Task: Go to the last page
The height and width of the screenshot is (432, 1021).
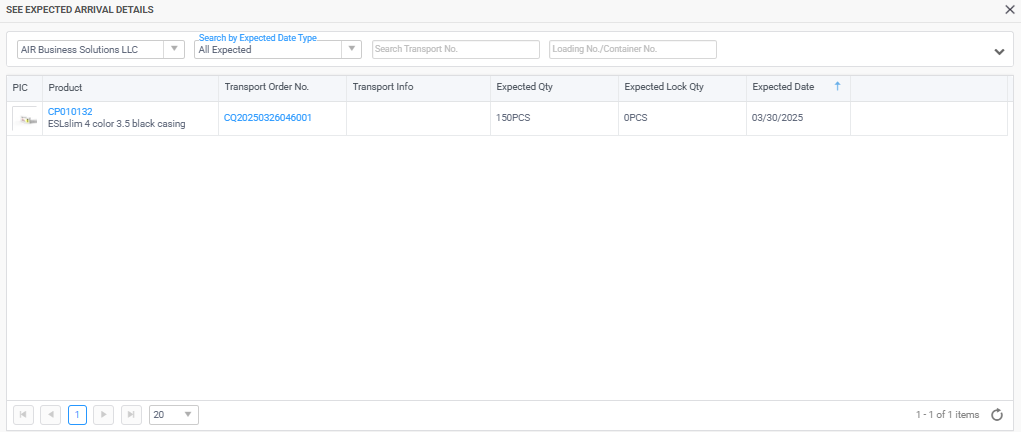Action: click(130, 415)
